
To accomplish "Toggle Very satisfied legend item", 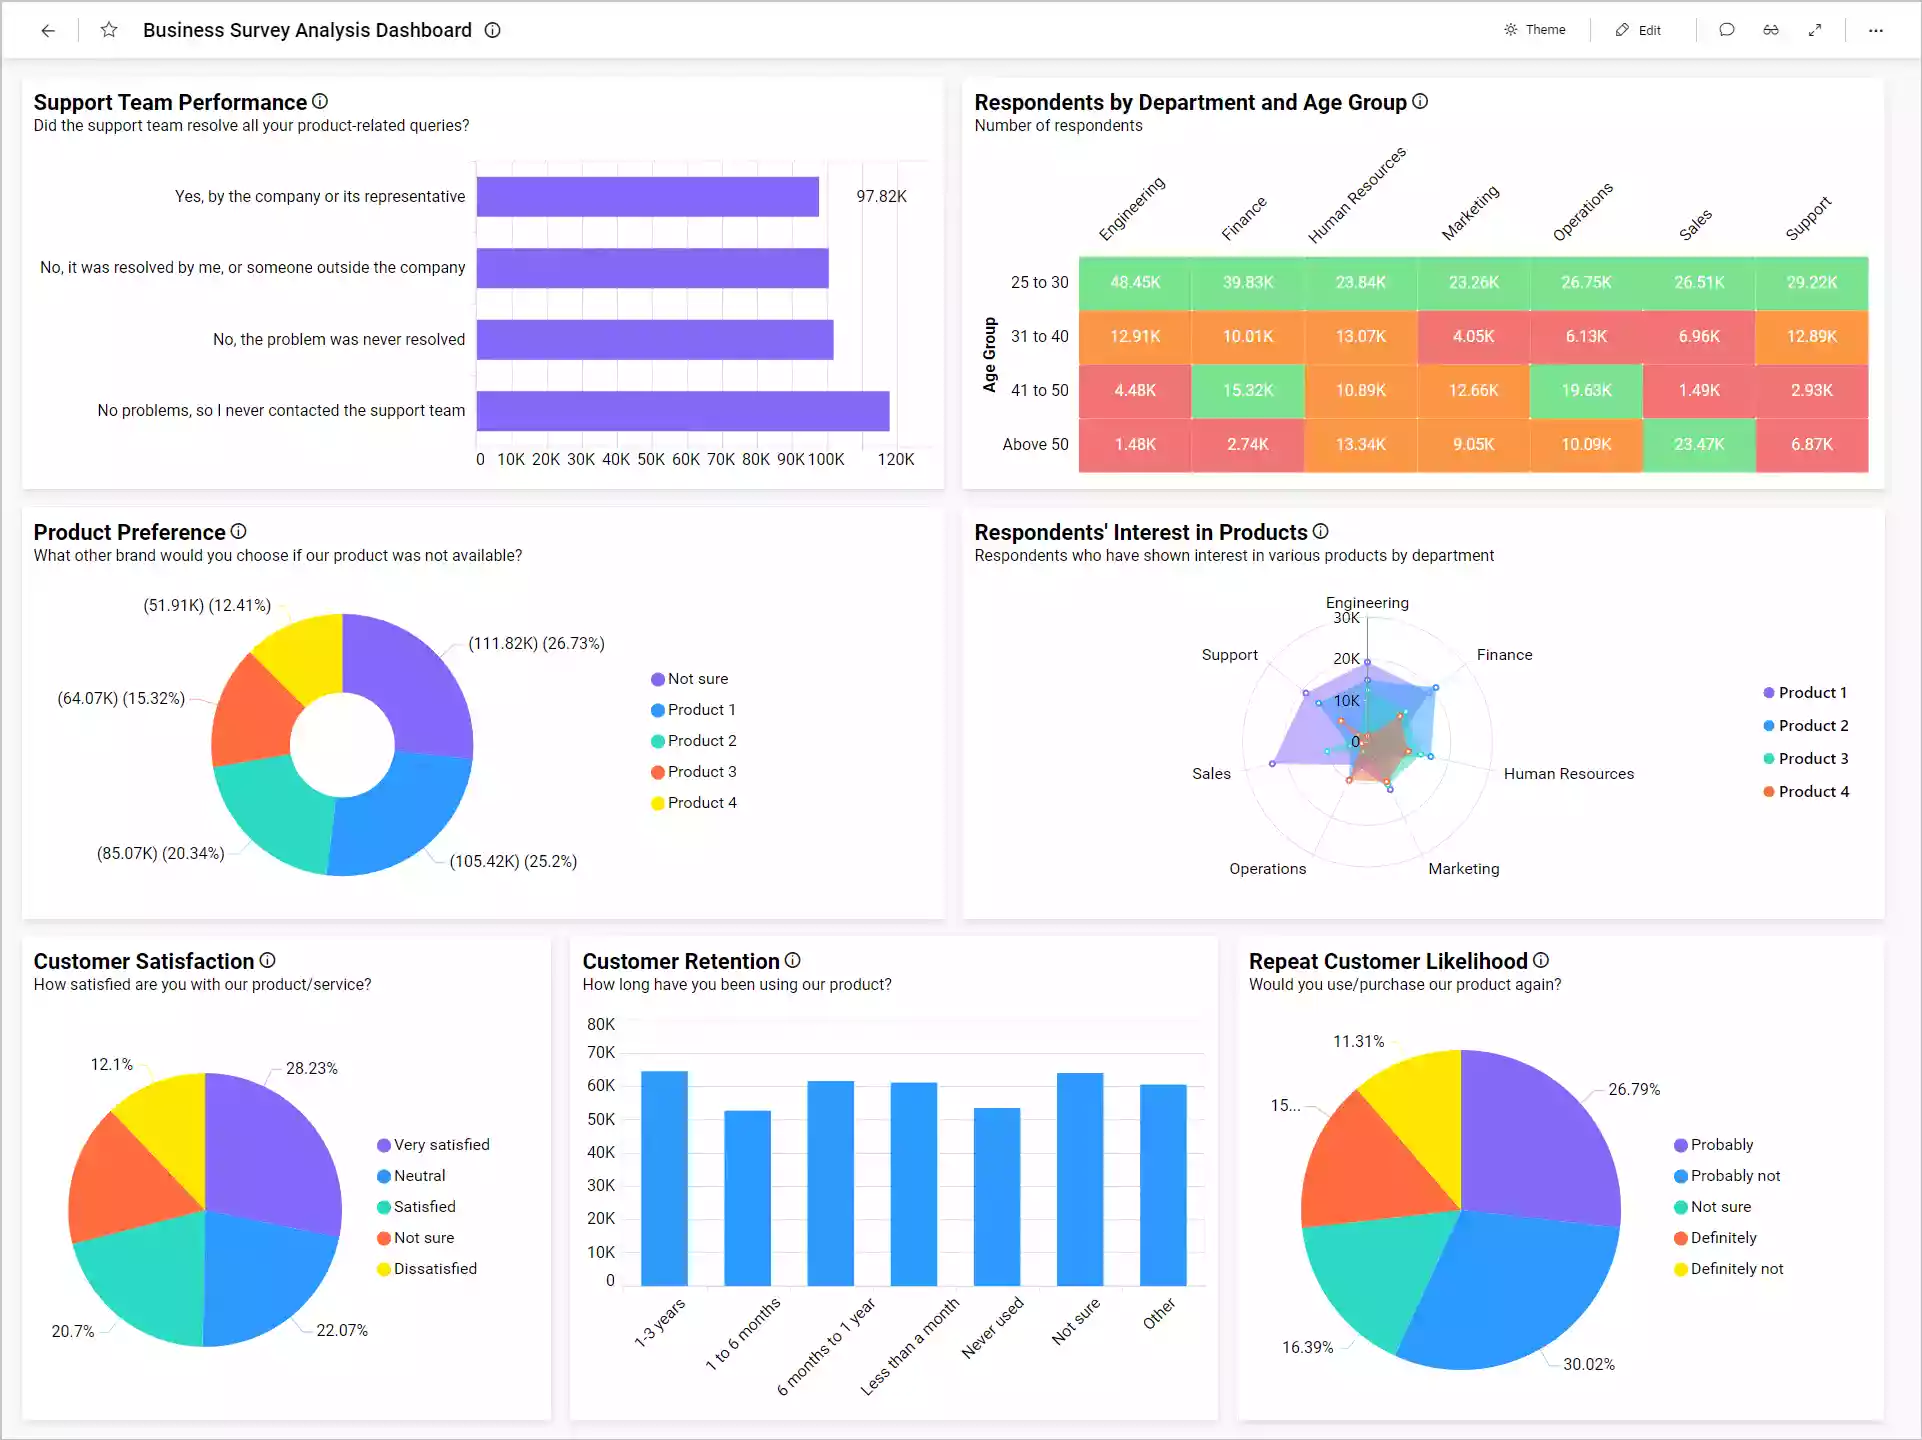I will 440,1145.
